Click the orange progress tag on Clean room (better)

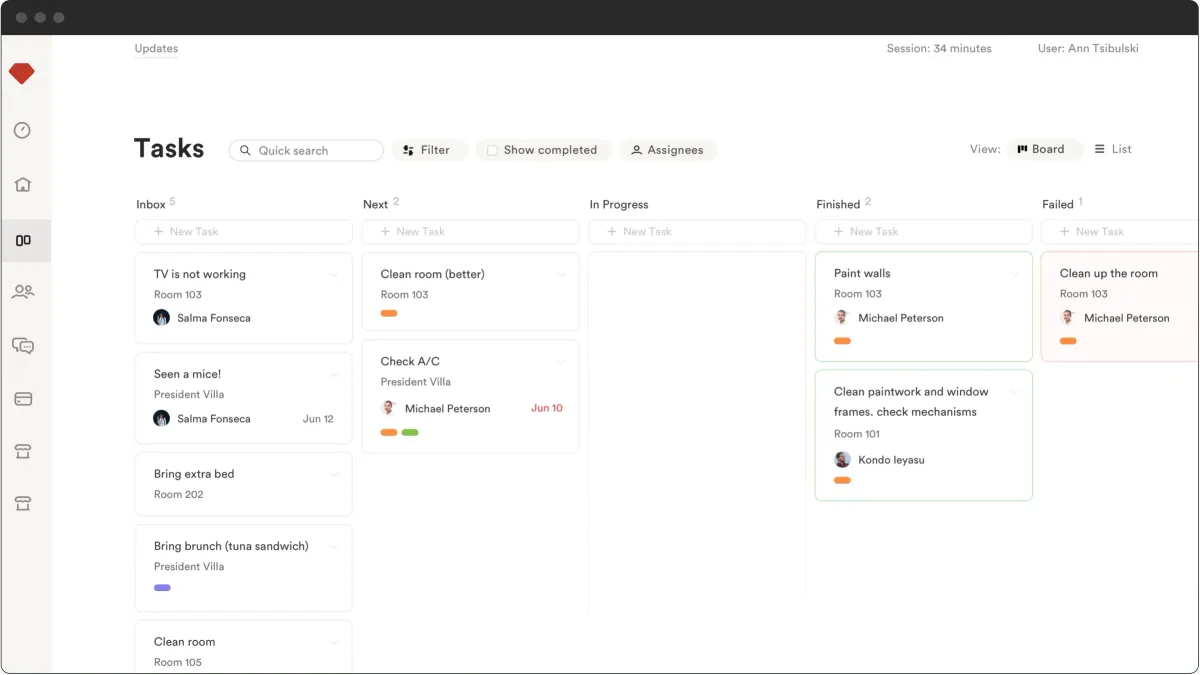click(390, 312)
